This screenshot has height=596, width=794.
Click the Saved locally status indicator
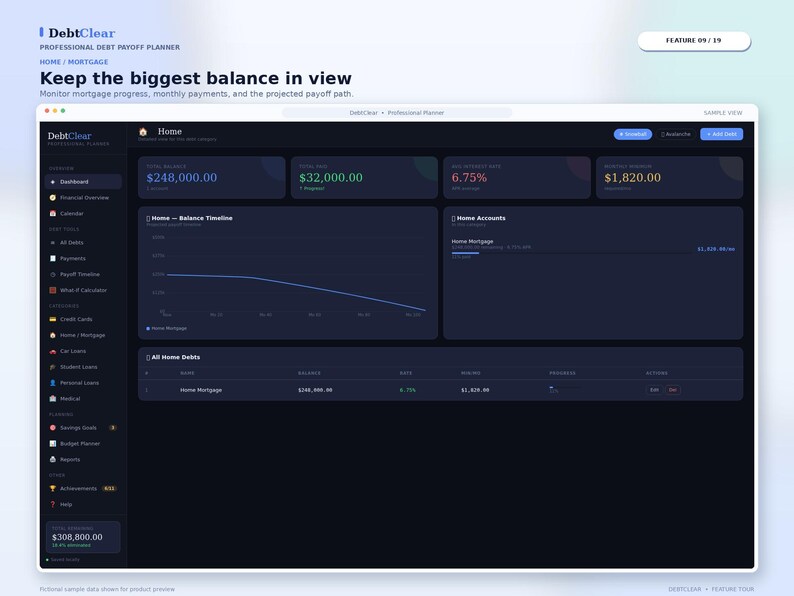[63, 560]
